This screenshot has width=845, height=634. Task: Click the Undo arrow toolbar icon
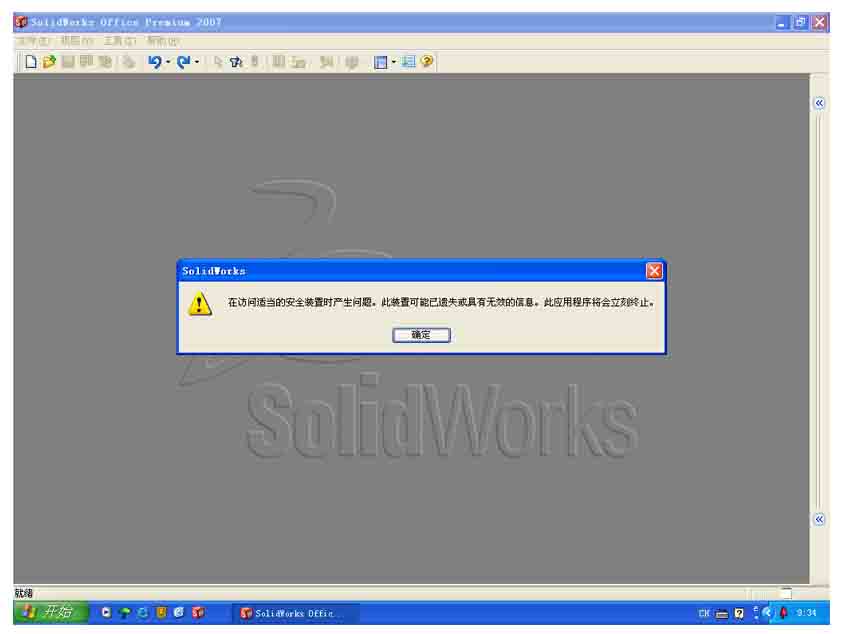[155, 62]
